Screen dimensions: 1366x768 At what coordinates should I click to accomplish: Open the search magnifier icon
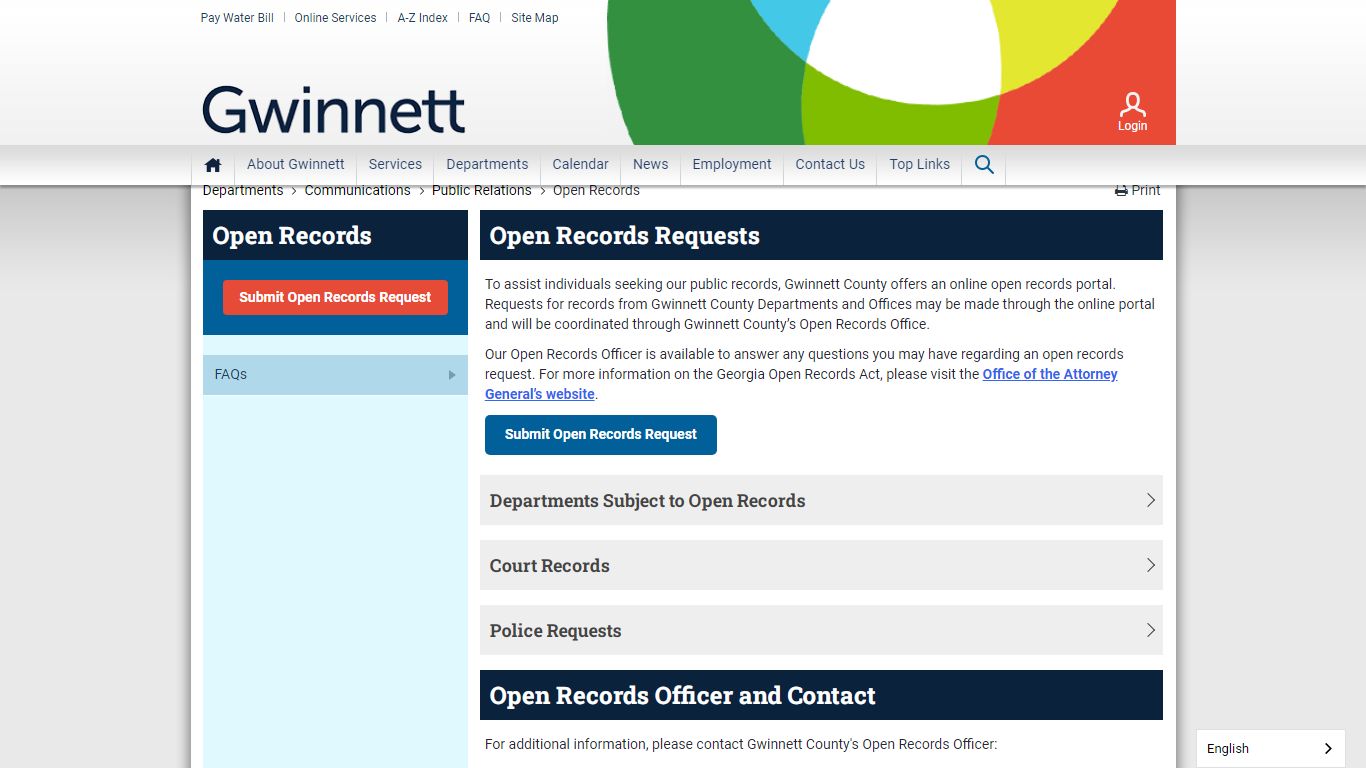(x=984, y=165)
